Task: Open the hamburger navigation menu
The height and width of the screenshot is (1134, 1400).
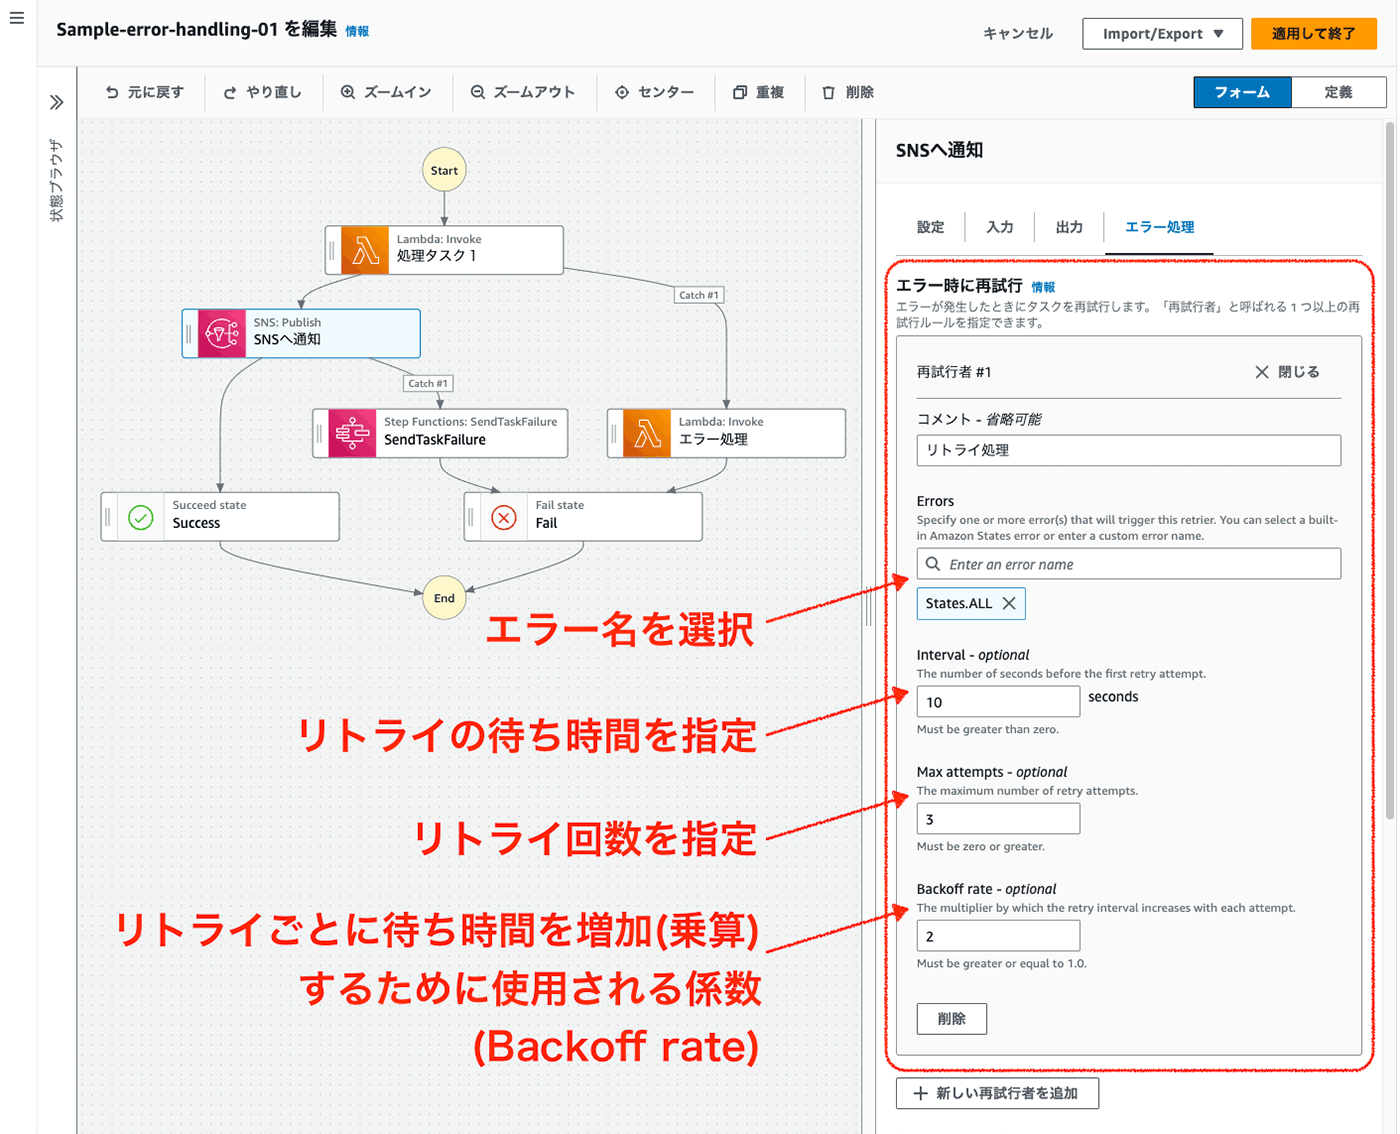Action: click(17, 18)
